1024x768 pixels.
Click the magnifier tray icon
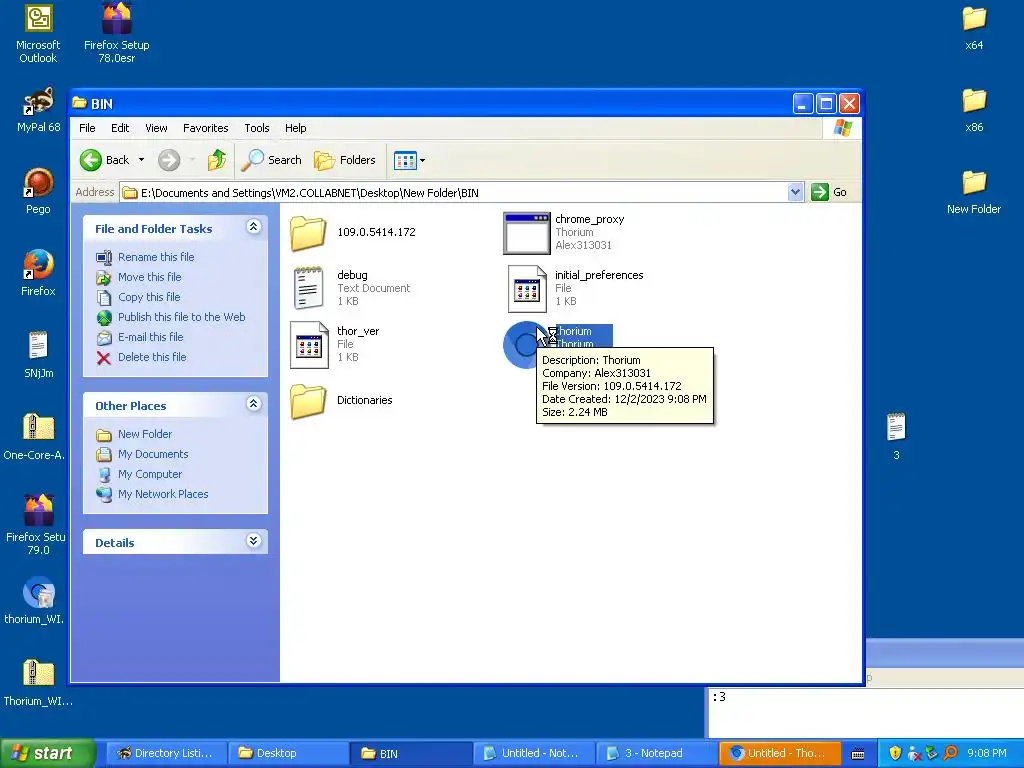pos(950,754)
